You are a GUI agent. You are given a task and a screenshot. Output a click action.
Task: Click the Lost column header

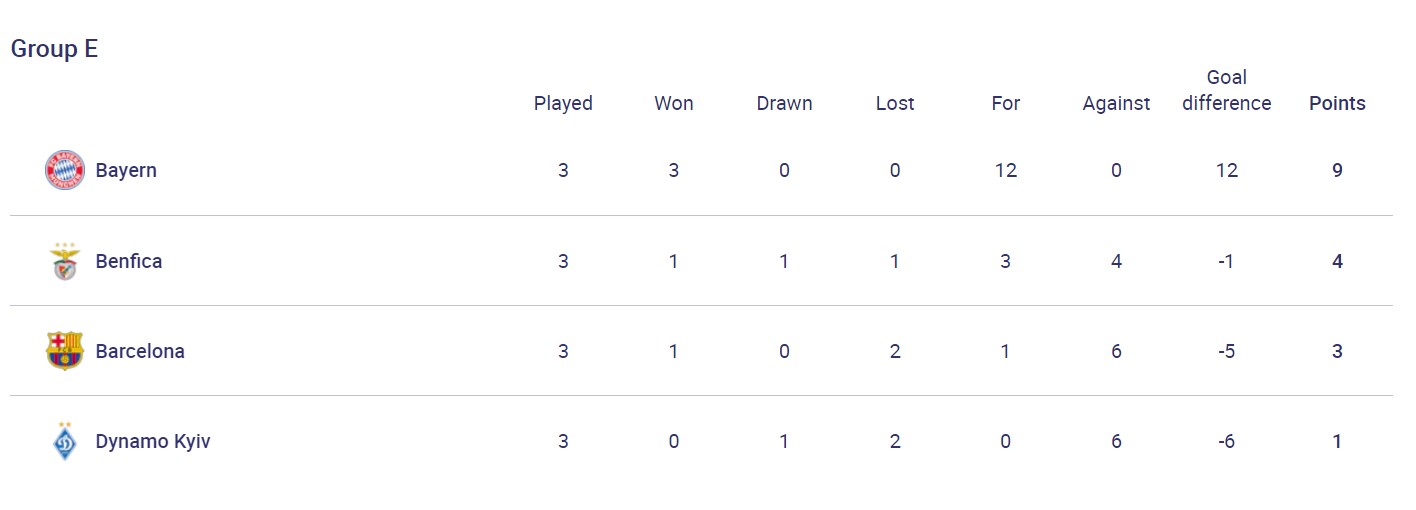click(895, 103)
